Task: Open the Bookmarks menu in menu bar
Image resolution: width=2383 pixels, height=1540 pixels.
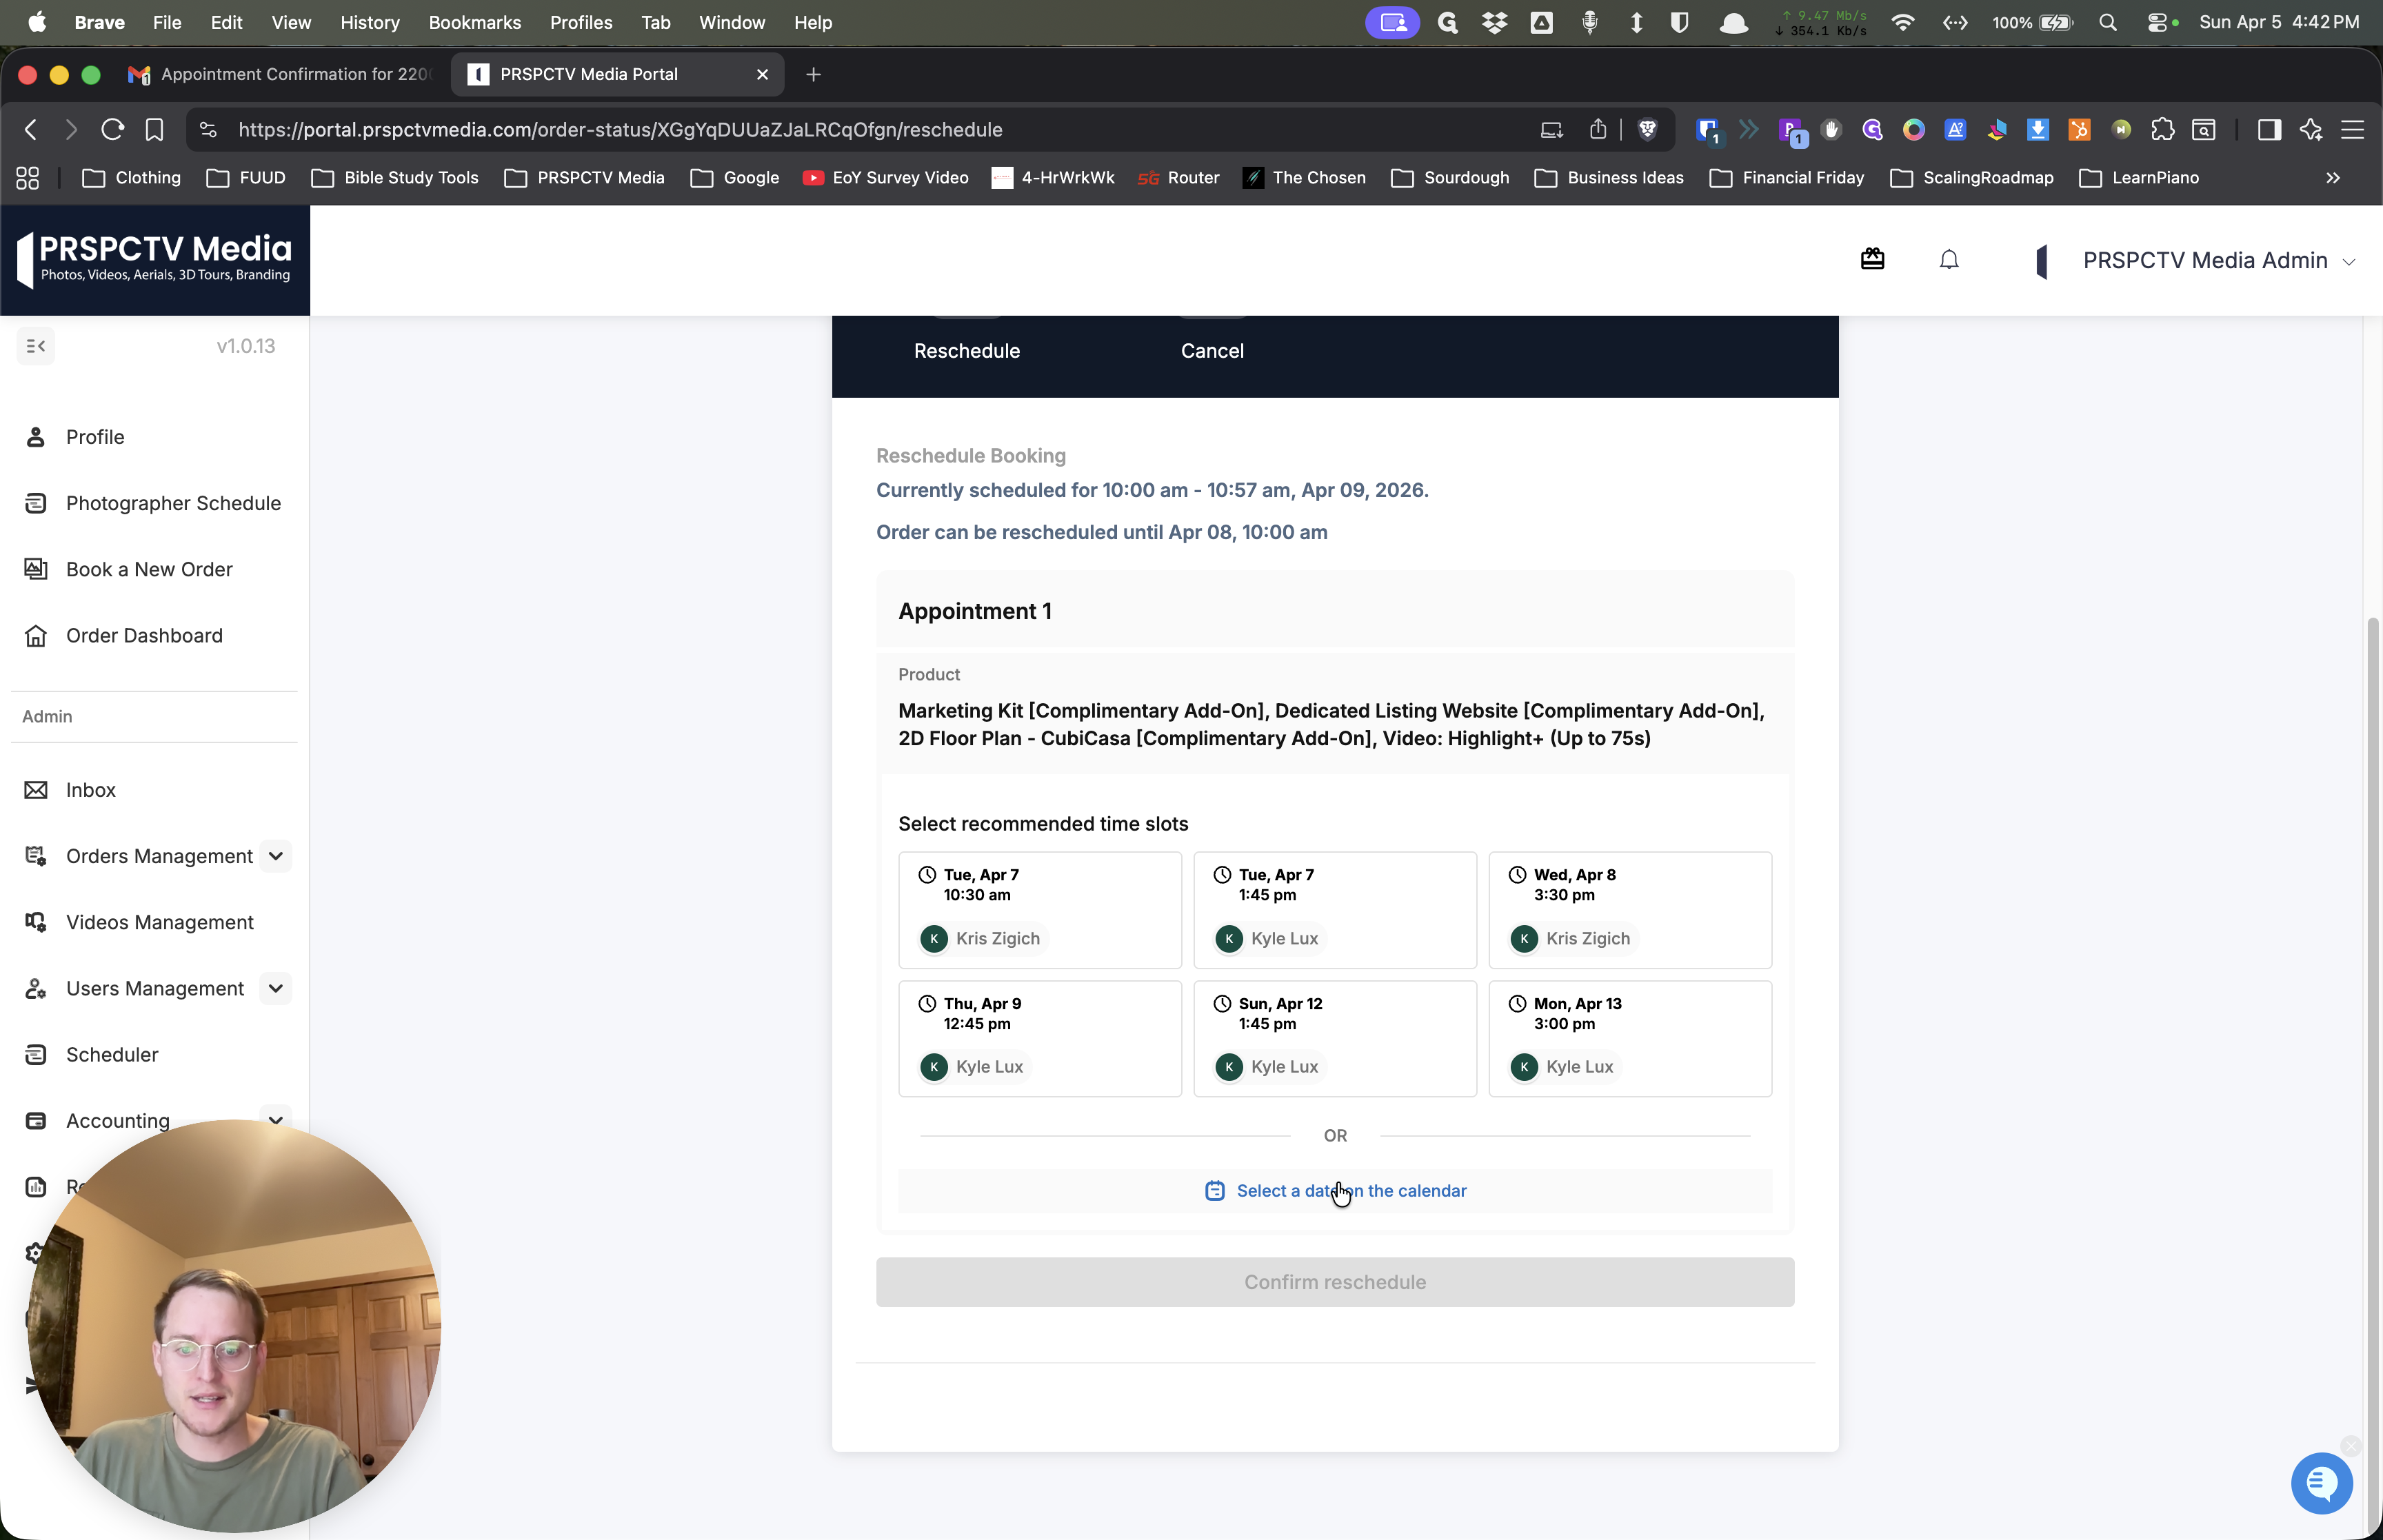Action: point(475,22)
